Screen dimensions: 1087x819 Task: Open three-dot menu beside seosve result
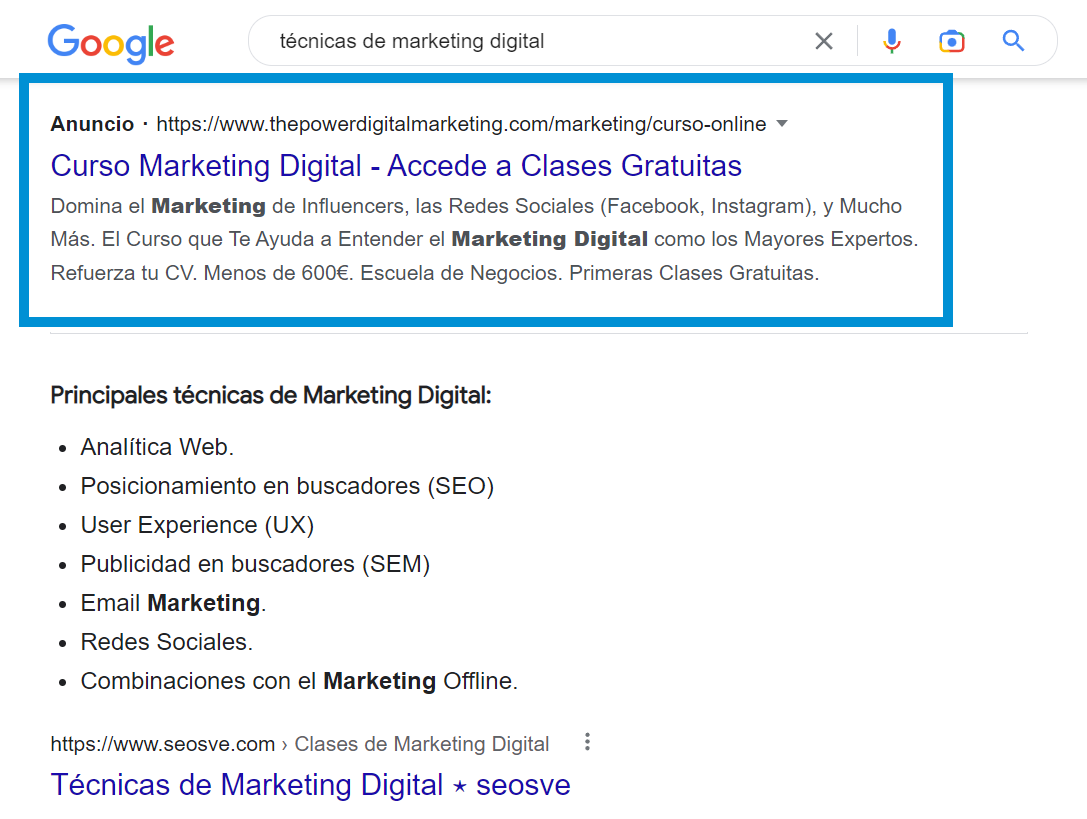pos(587,742)
